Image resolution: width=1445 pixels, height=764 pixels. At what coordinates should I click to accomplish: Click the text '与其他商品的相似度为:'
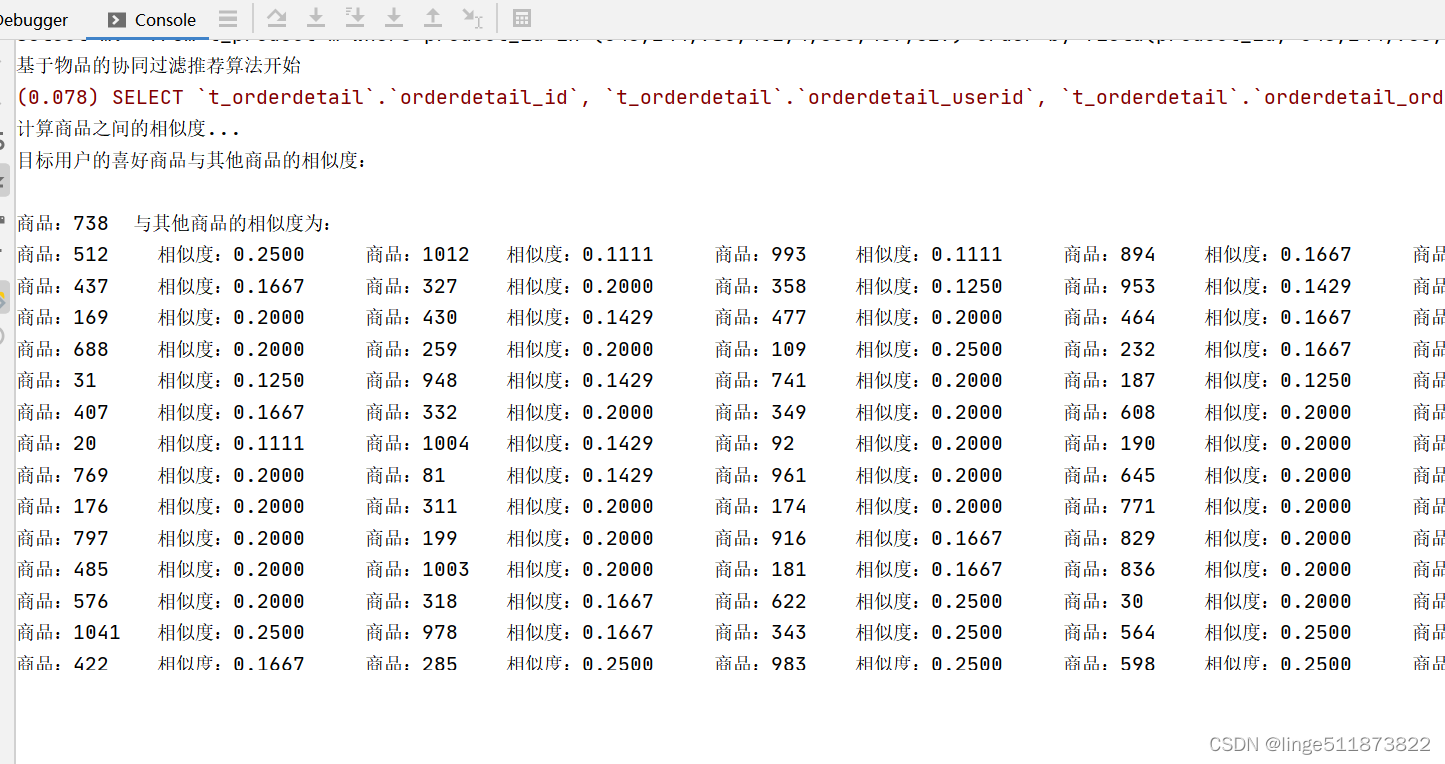(x=233, y=223)
